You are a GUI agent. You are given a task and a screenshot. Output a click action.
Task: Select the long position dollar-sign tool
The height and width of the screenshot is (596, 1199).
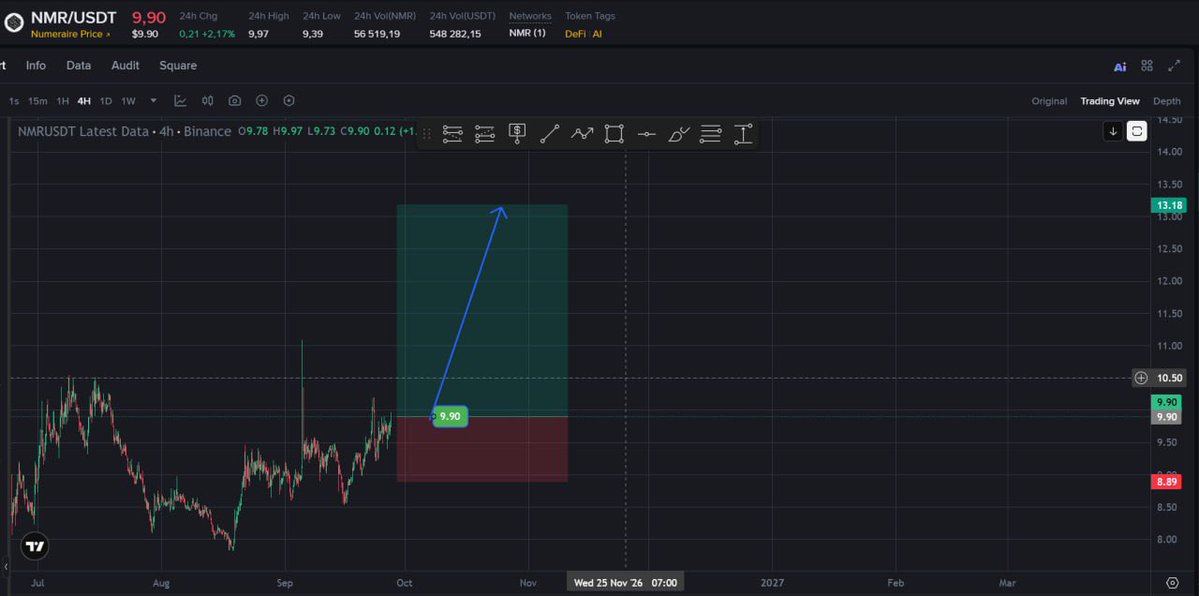(x=518, y=134)
